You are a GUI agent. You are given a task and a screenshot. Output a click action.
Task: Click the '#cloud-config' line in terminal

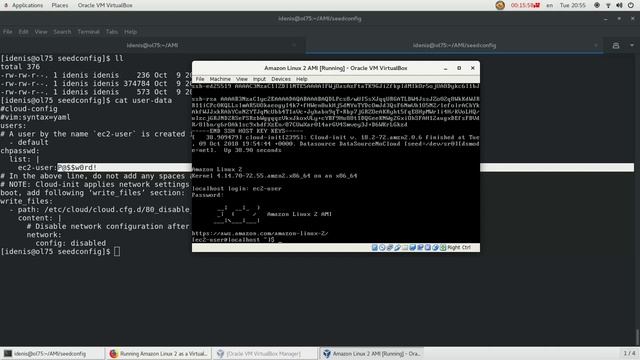click(29, 109)
